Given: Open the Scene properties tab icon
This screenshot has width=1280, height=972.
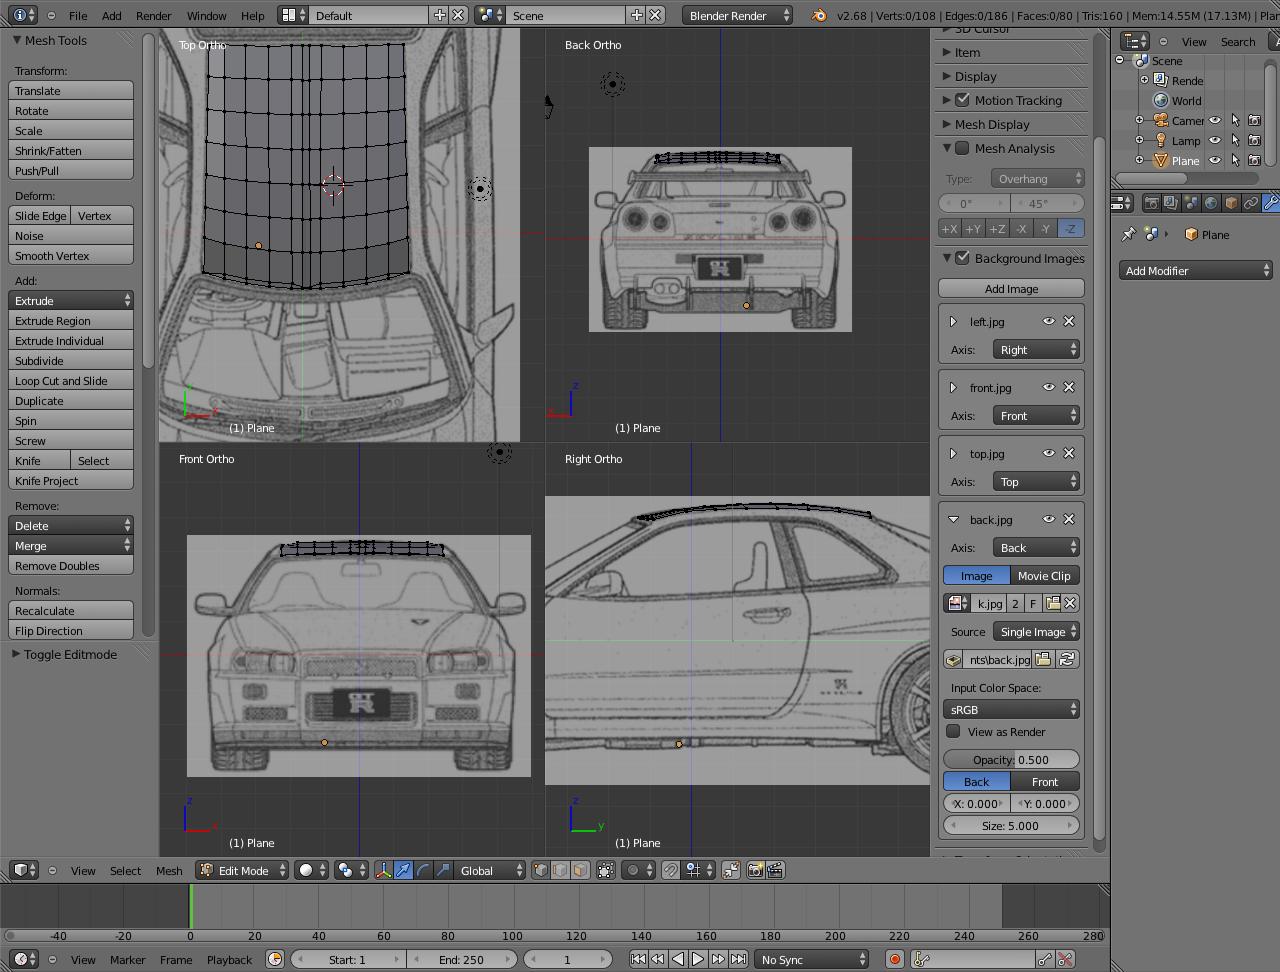Looking at the screenshot, I should [1191, 203].
